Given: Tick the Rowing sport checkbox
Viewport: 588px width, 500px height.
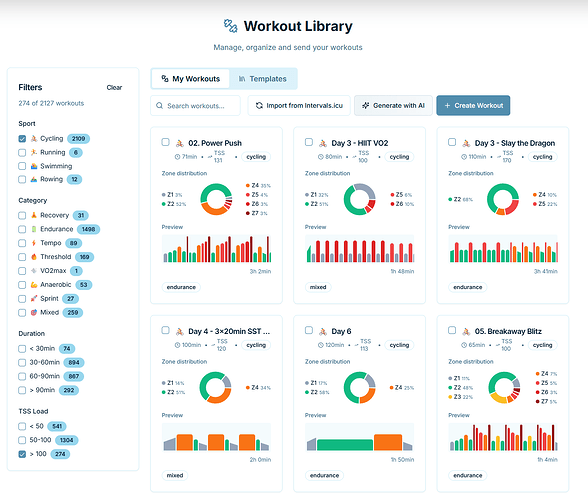Looking at the screenshot, I should [22, 179].
